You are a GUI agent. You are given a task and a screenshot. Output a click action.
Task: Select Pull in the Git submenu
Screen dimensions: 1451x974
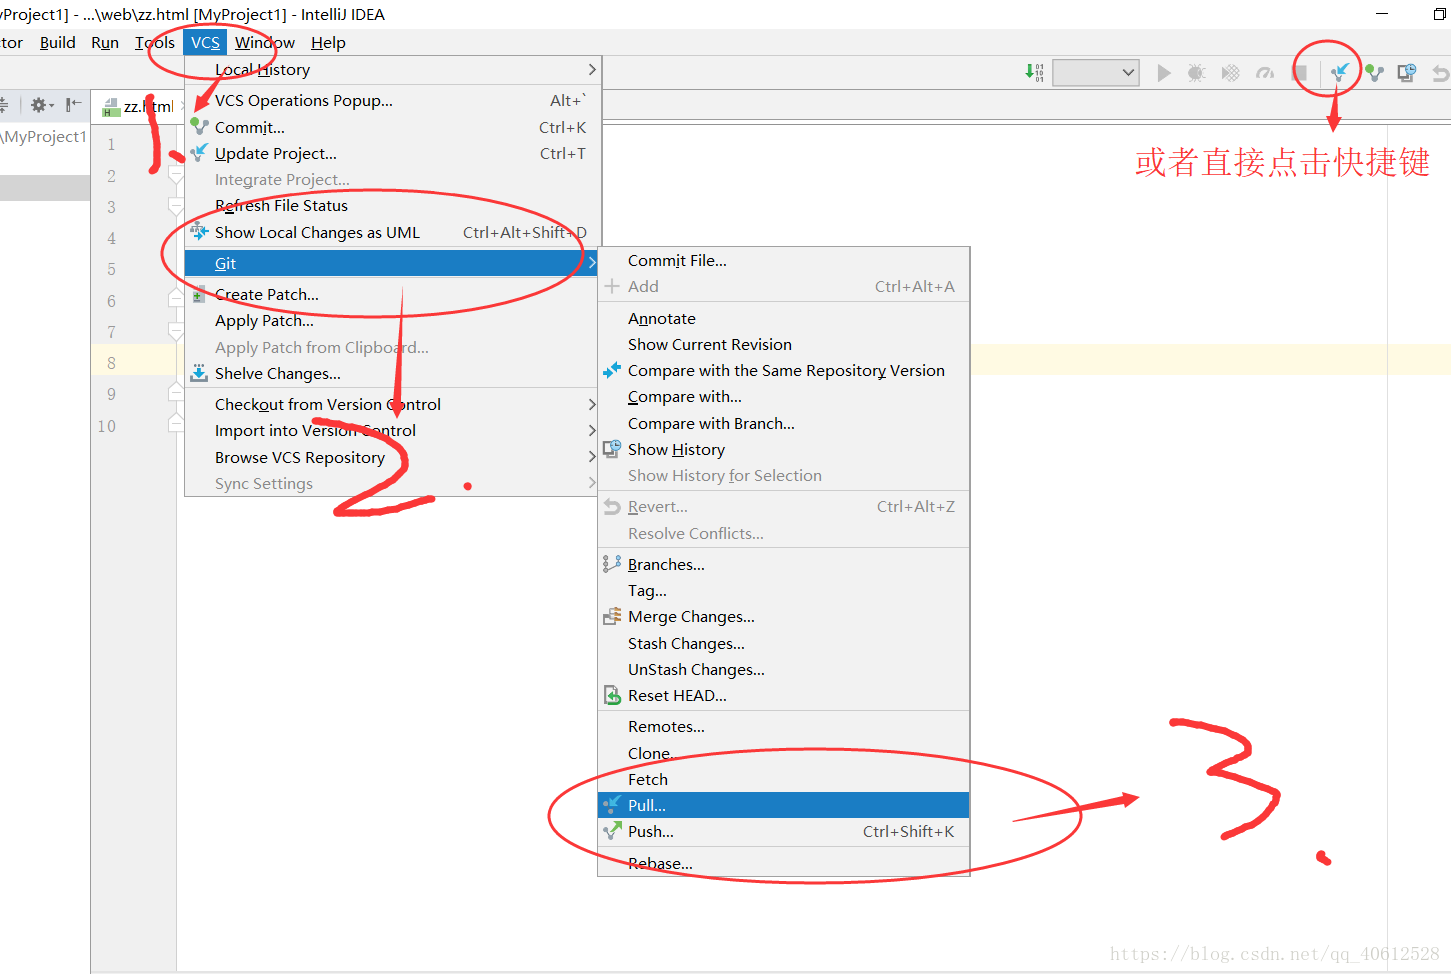[x=784, y=805]
